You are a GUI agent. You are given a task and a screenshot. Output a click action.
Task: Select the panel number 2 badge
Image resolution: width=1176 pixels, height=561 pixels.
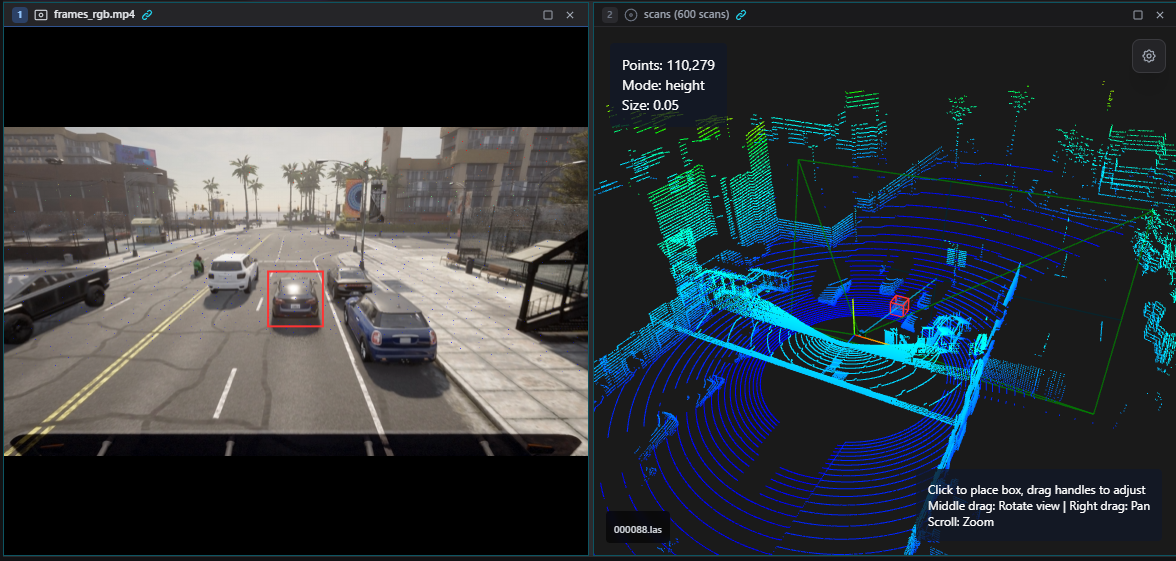click(610, 14)
